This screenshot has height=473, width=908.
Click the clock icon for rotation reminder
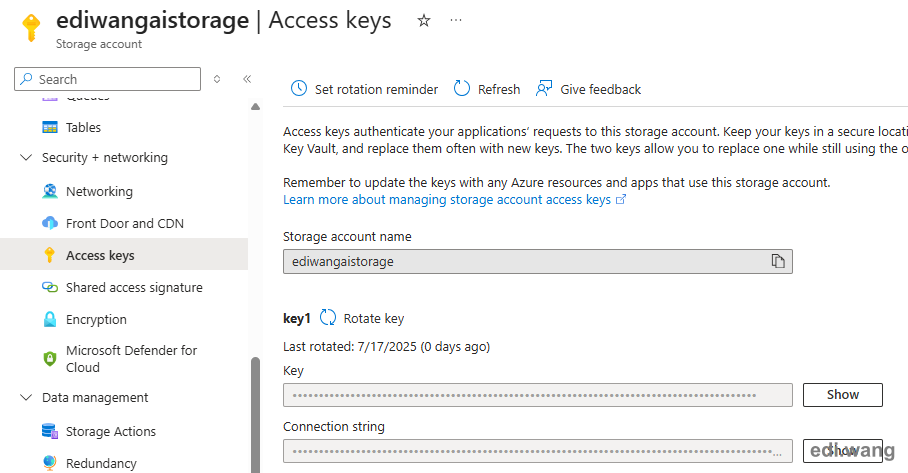tap(299, 89)
